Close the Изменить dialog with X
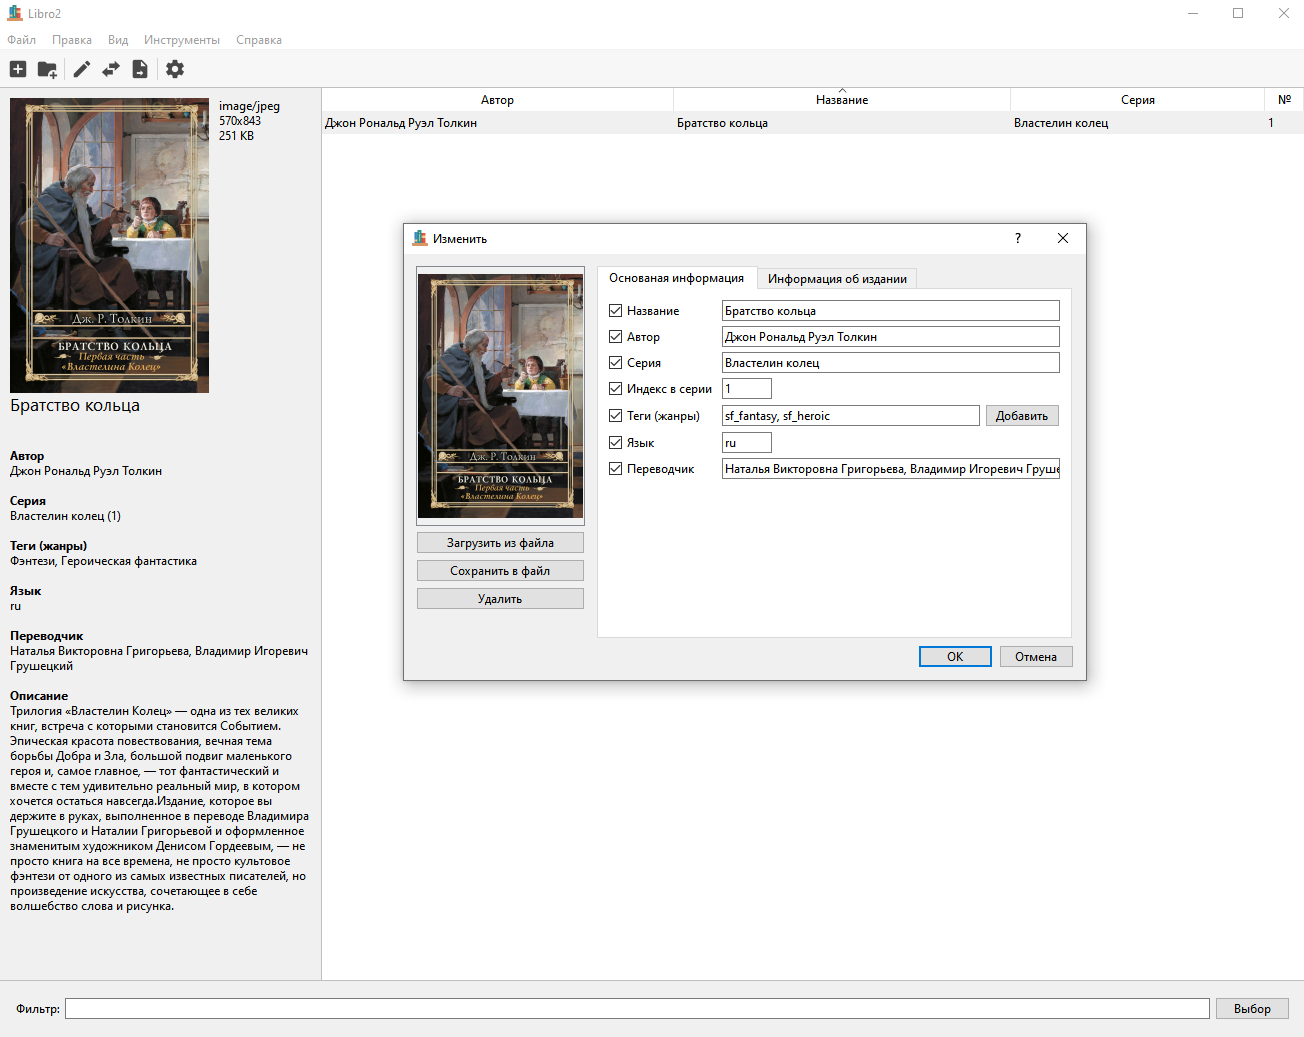This screenshot has height=1037, width=1304. [x=1063, y=238]
